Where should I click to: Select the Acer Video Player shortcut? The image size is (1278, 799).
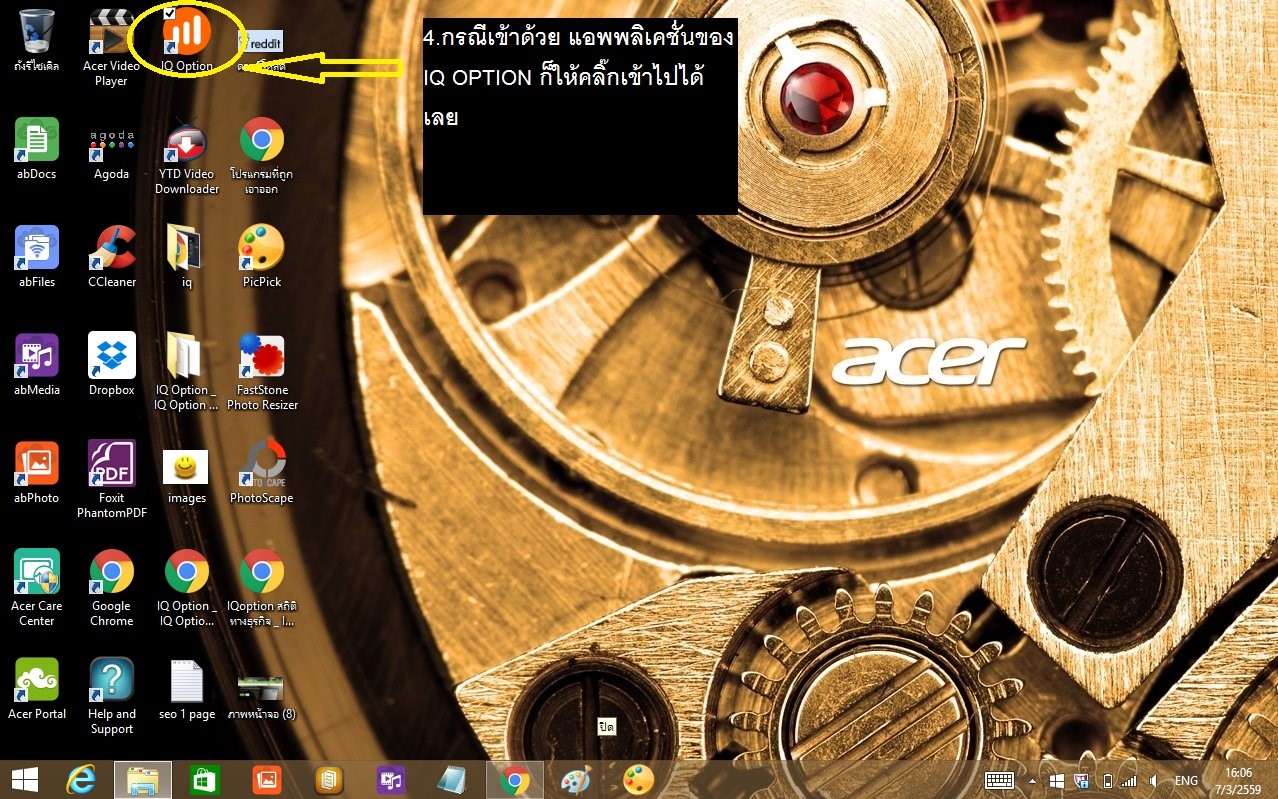pos(111,31)
